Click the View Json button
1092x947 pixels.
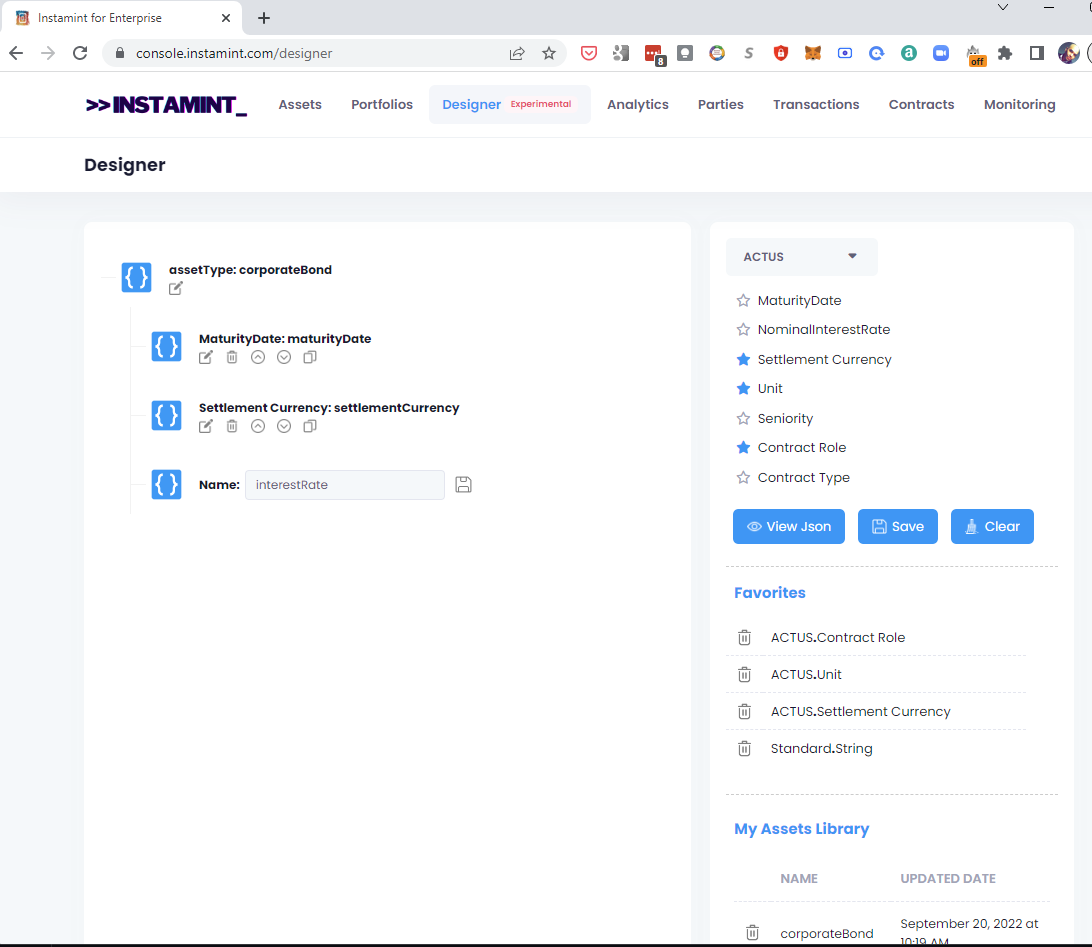(x=788, y=527)
